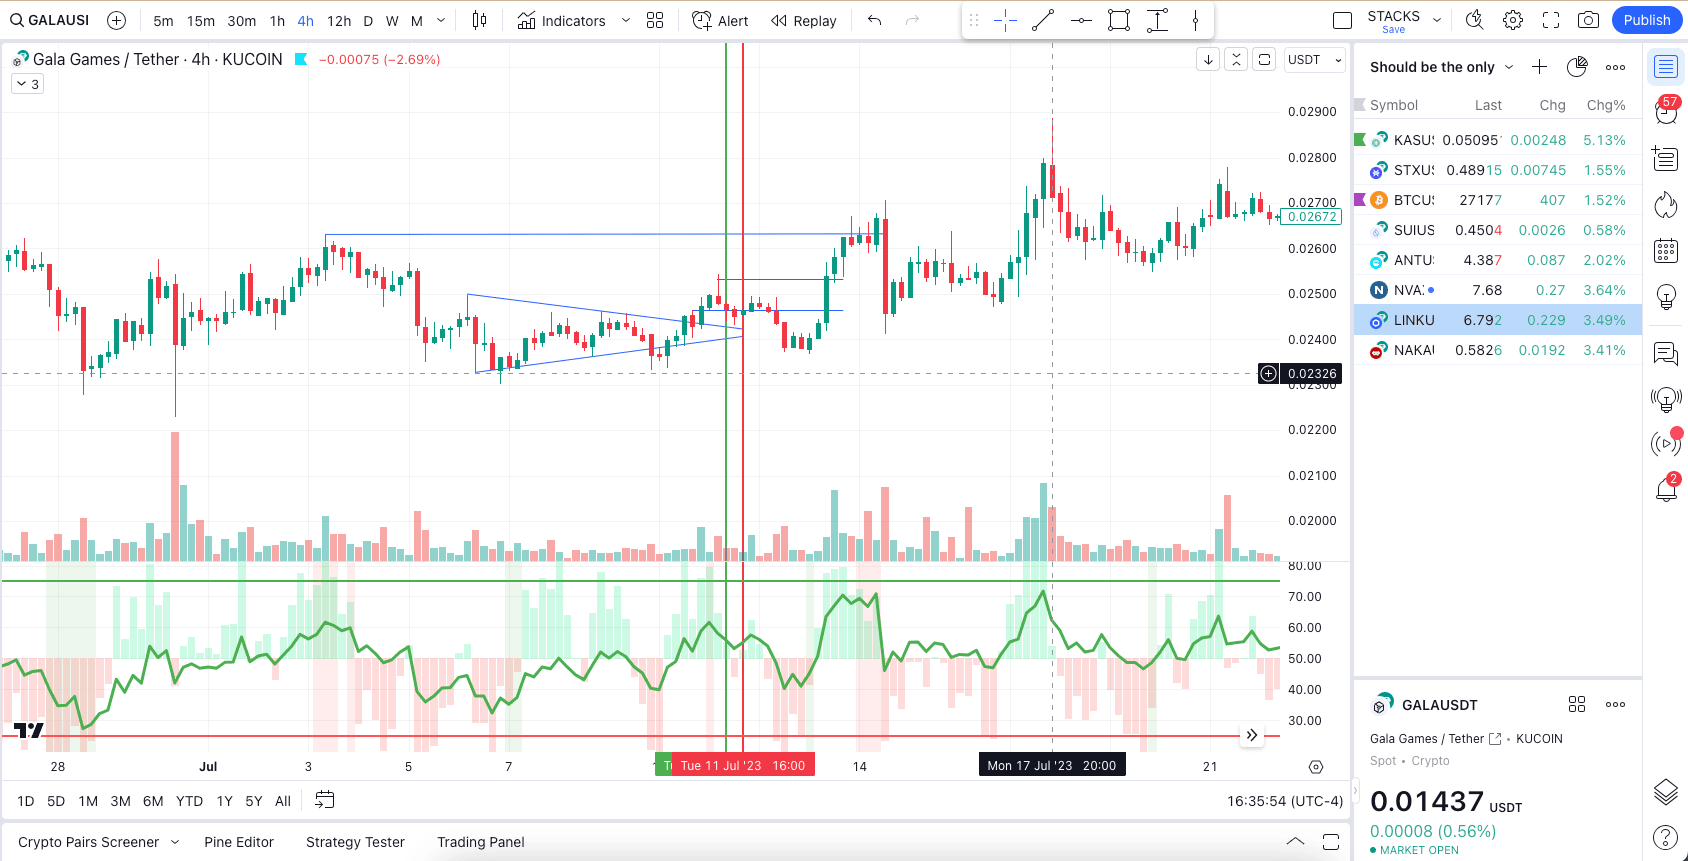This screenshot has height=861, width=1688.
Task: Open the 'Should be the only' watchlist dropdown
Action: click(1442, 67)
